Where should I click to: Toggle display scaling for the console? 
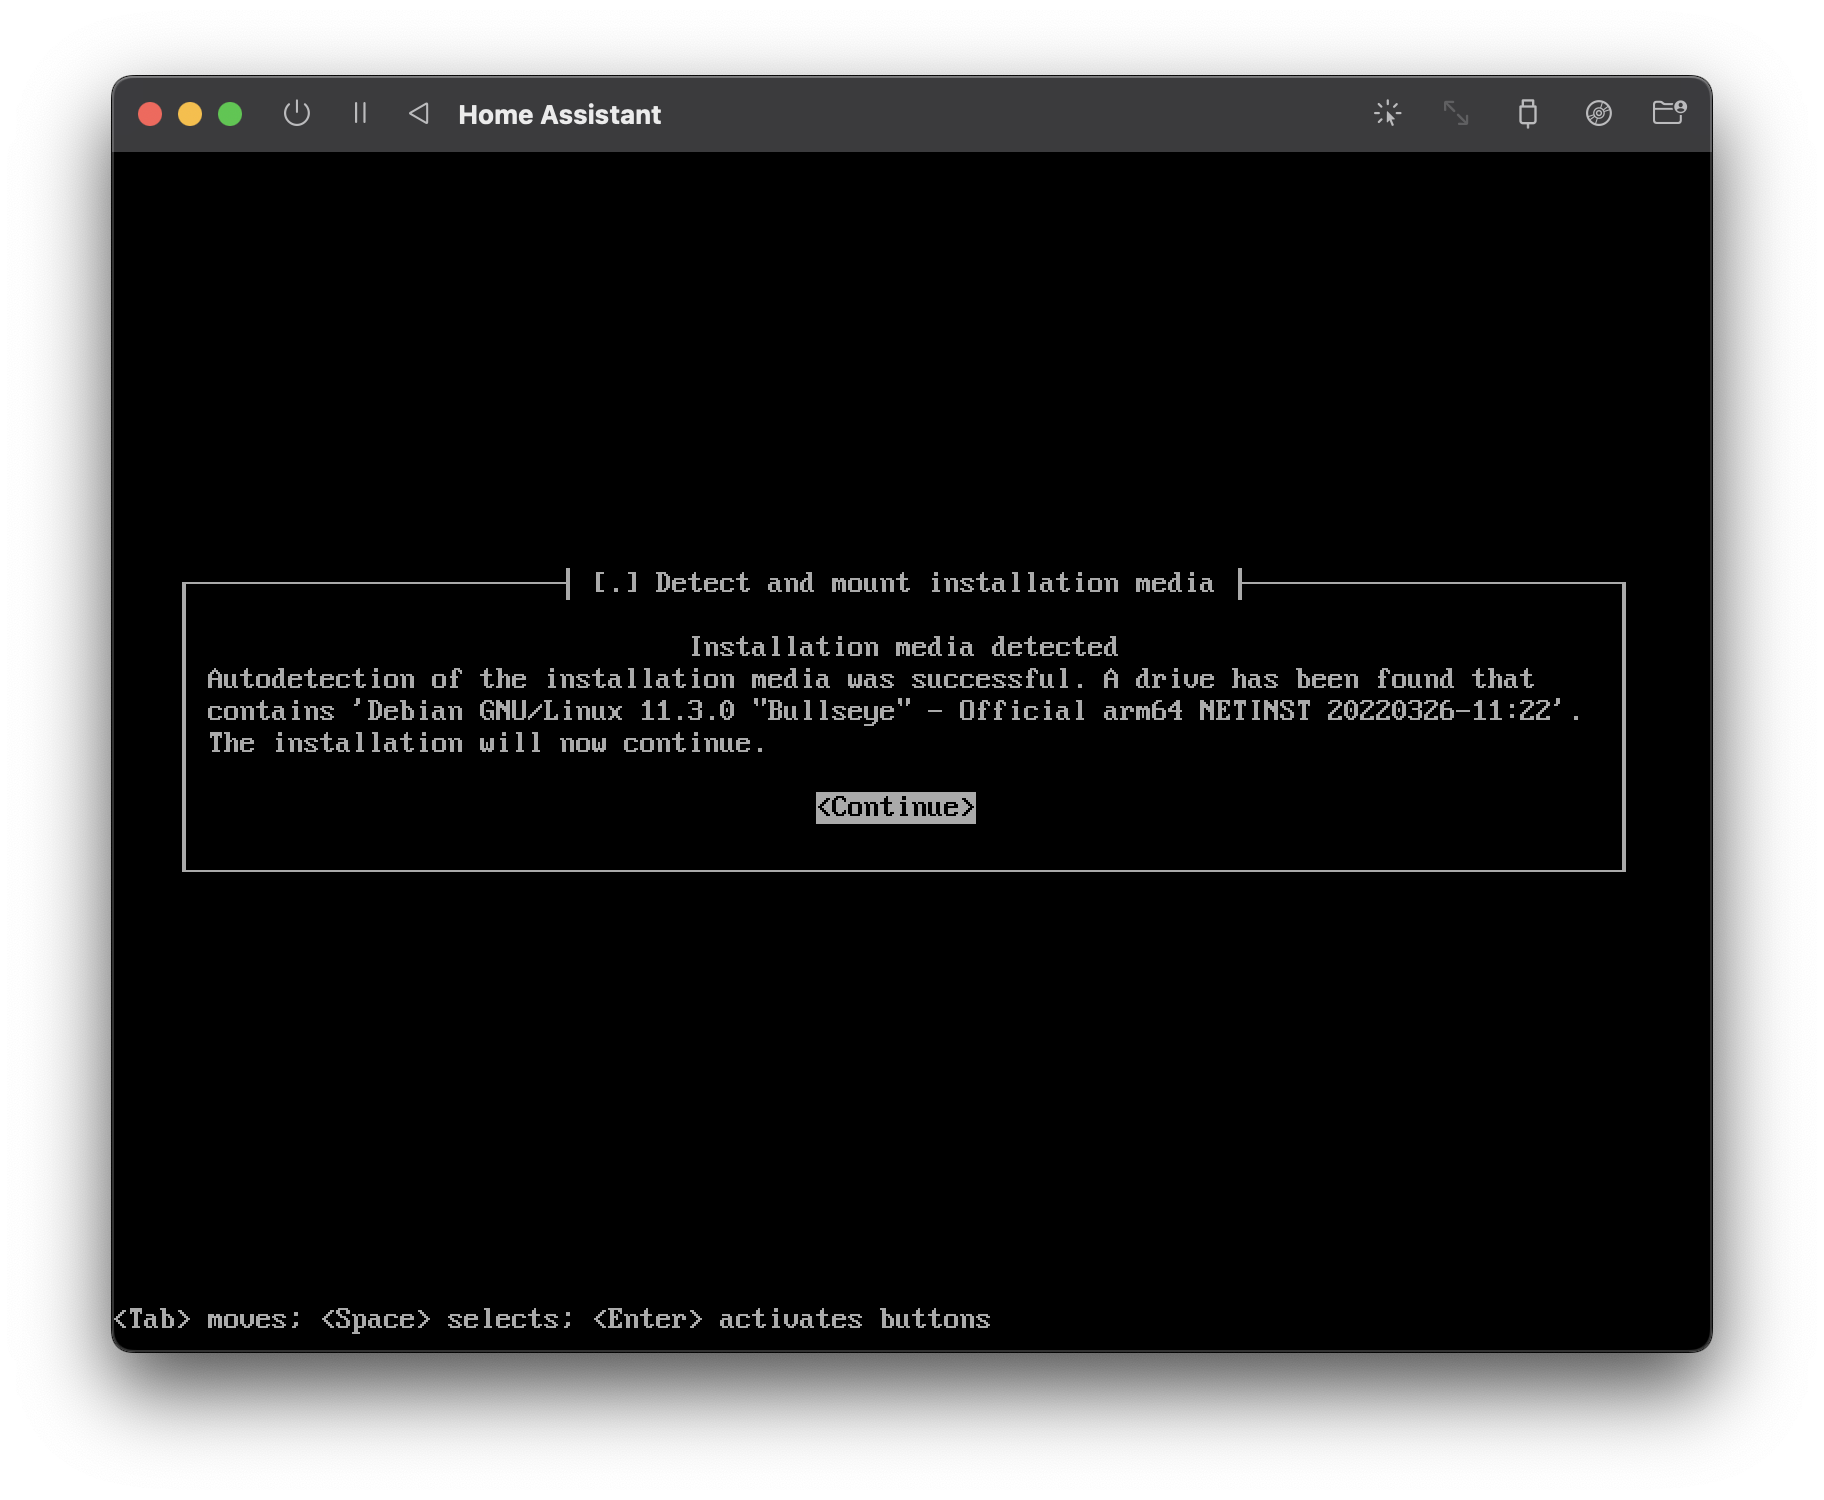(x=1458, y=113)
